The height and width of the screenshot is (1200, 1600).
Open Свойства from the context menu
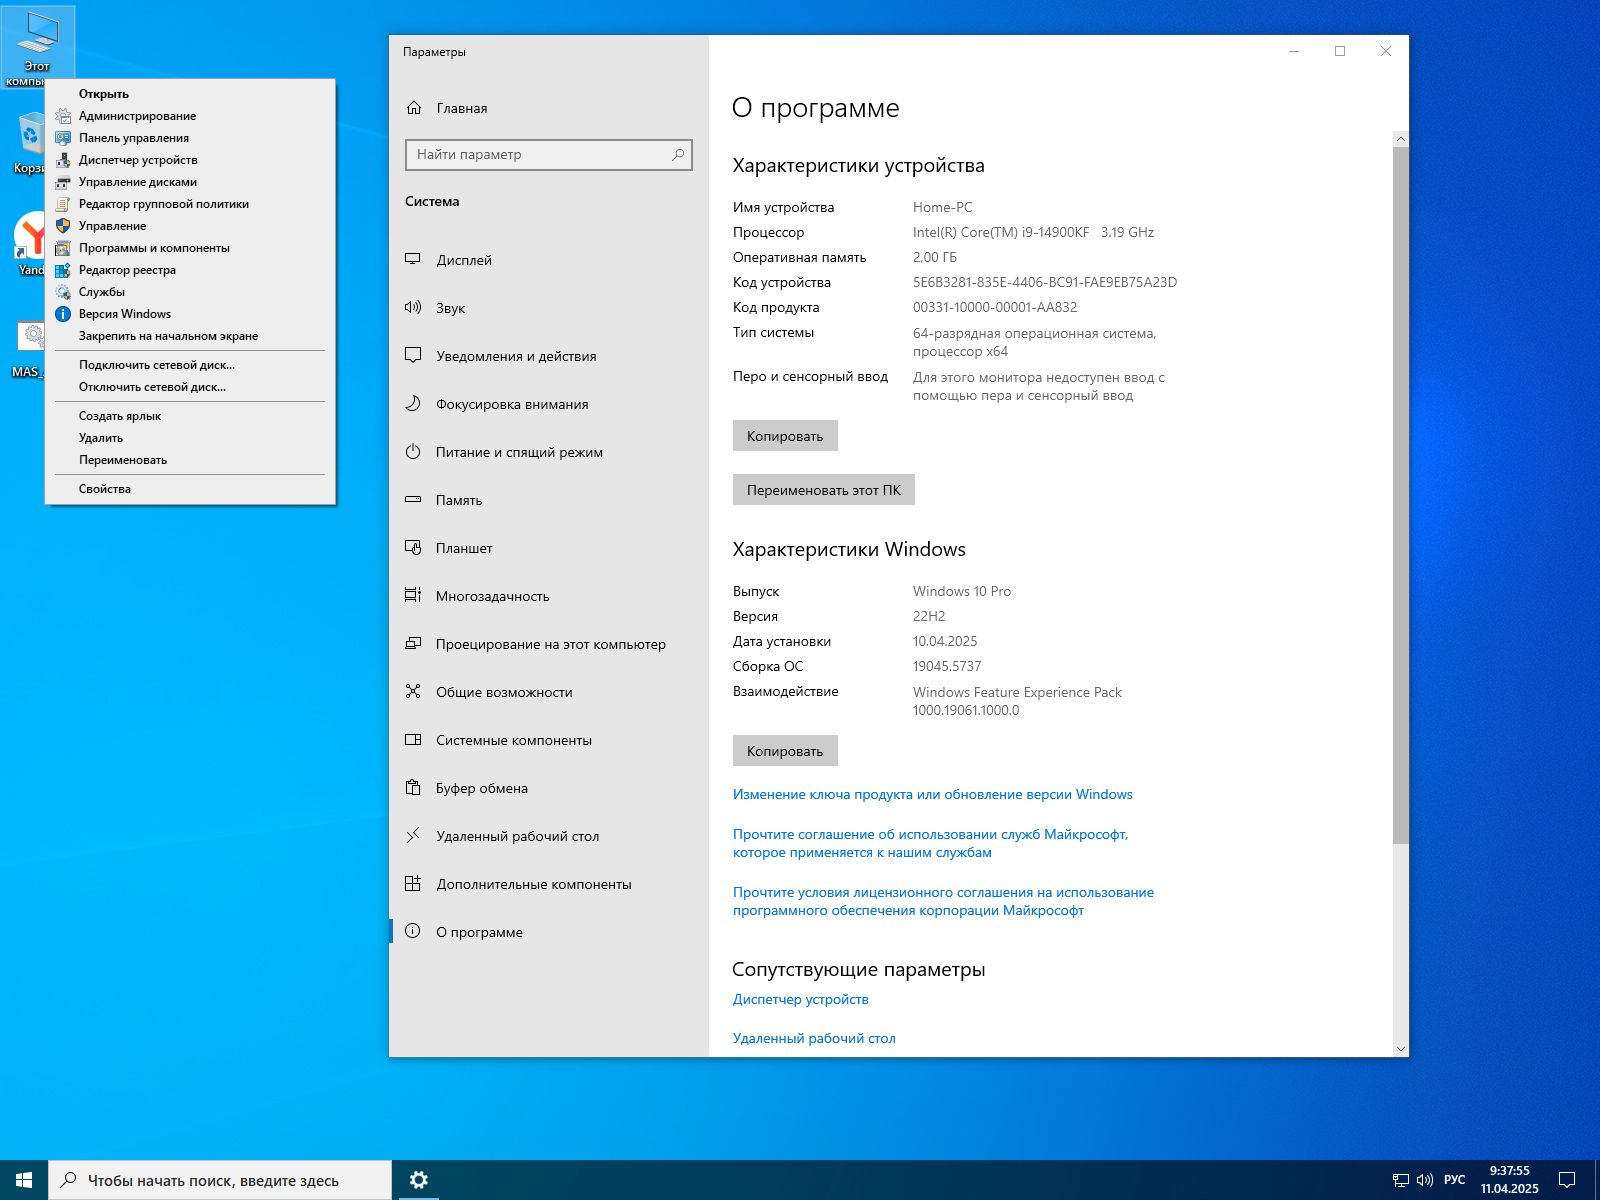(x=190, y=489)
